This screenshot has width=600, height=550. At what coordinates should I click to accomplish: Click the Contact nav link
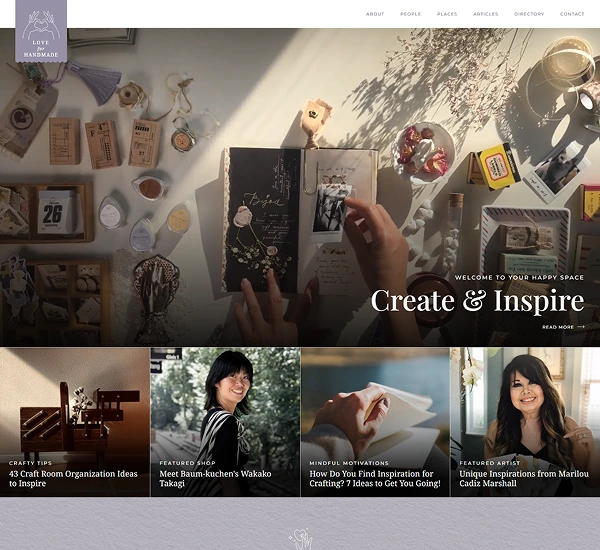pyautogui.click(x=572, y=14)
